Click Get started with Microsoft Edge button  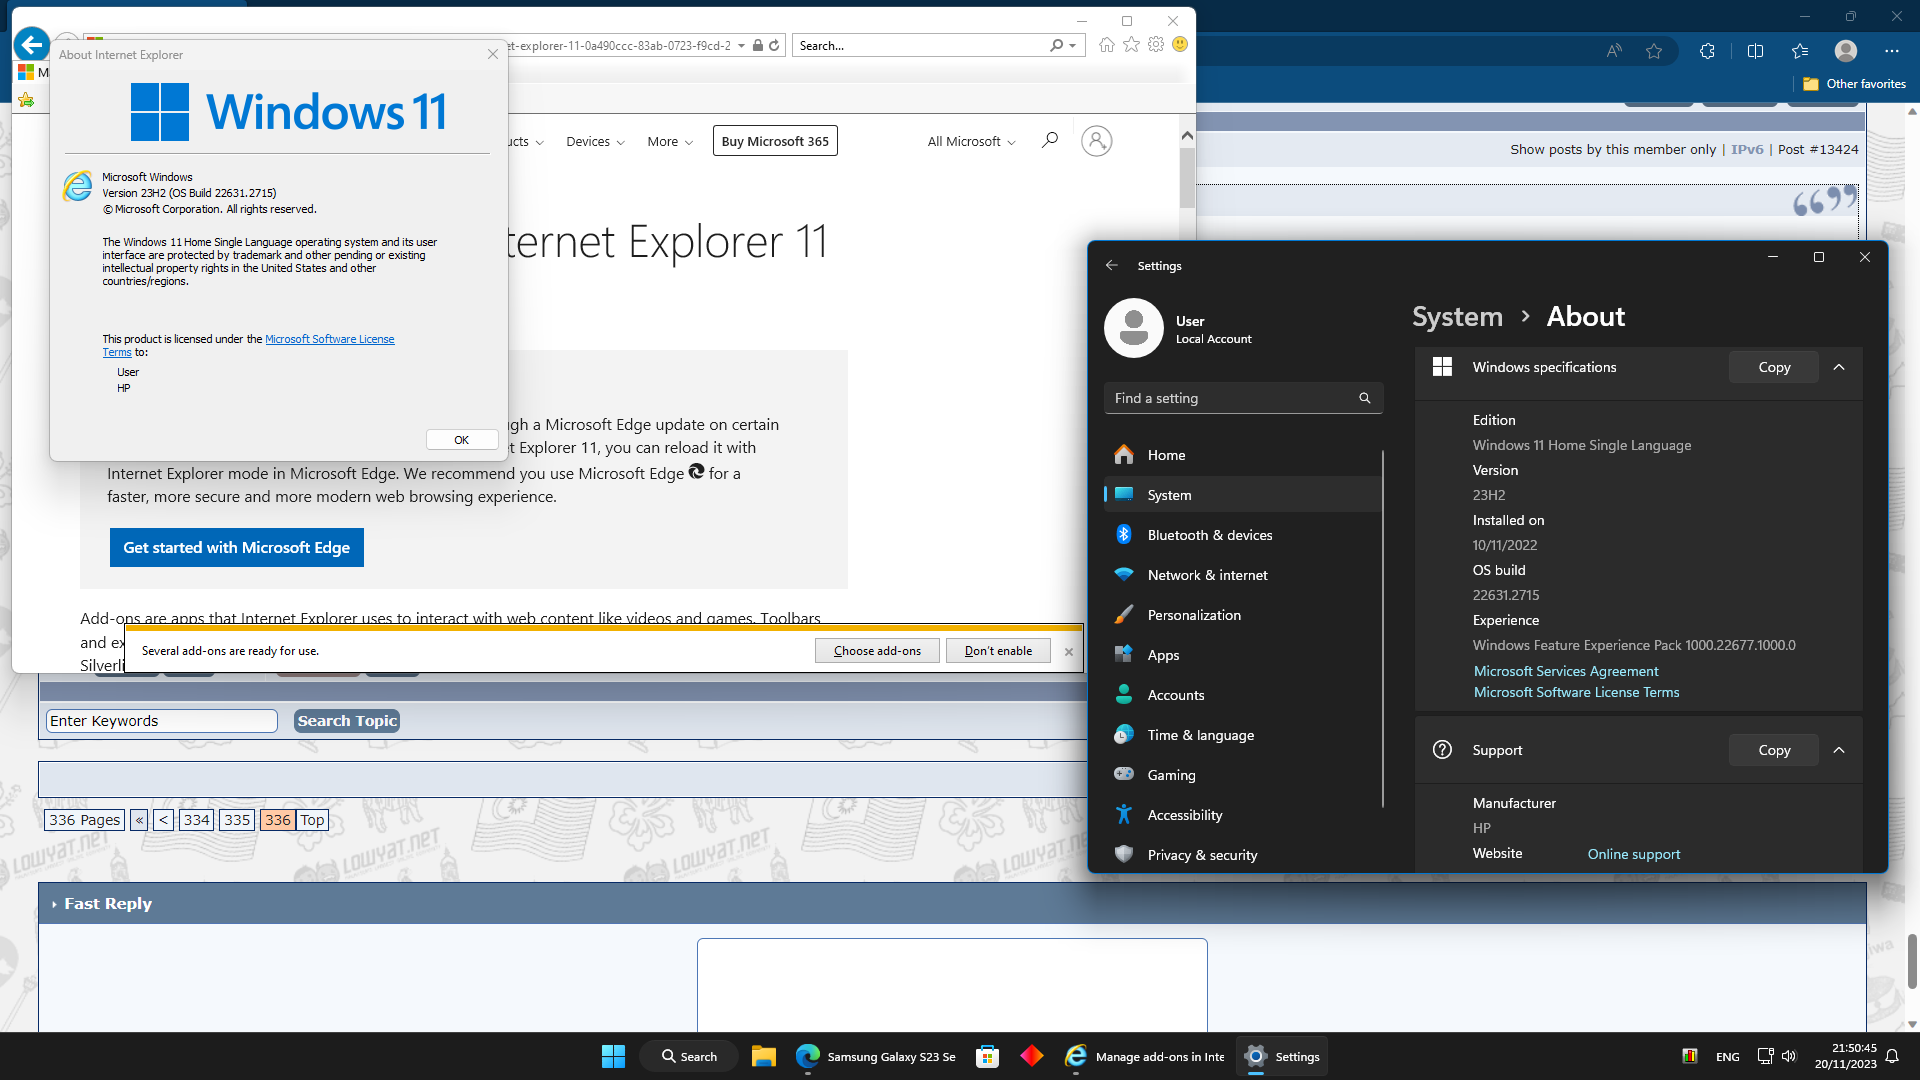(237, 548)
